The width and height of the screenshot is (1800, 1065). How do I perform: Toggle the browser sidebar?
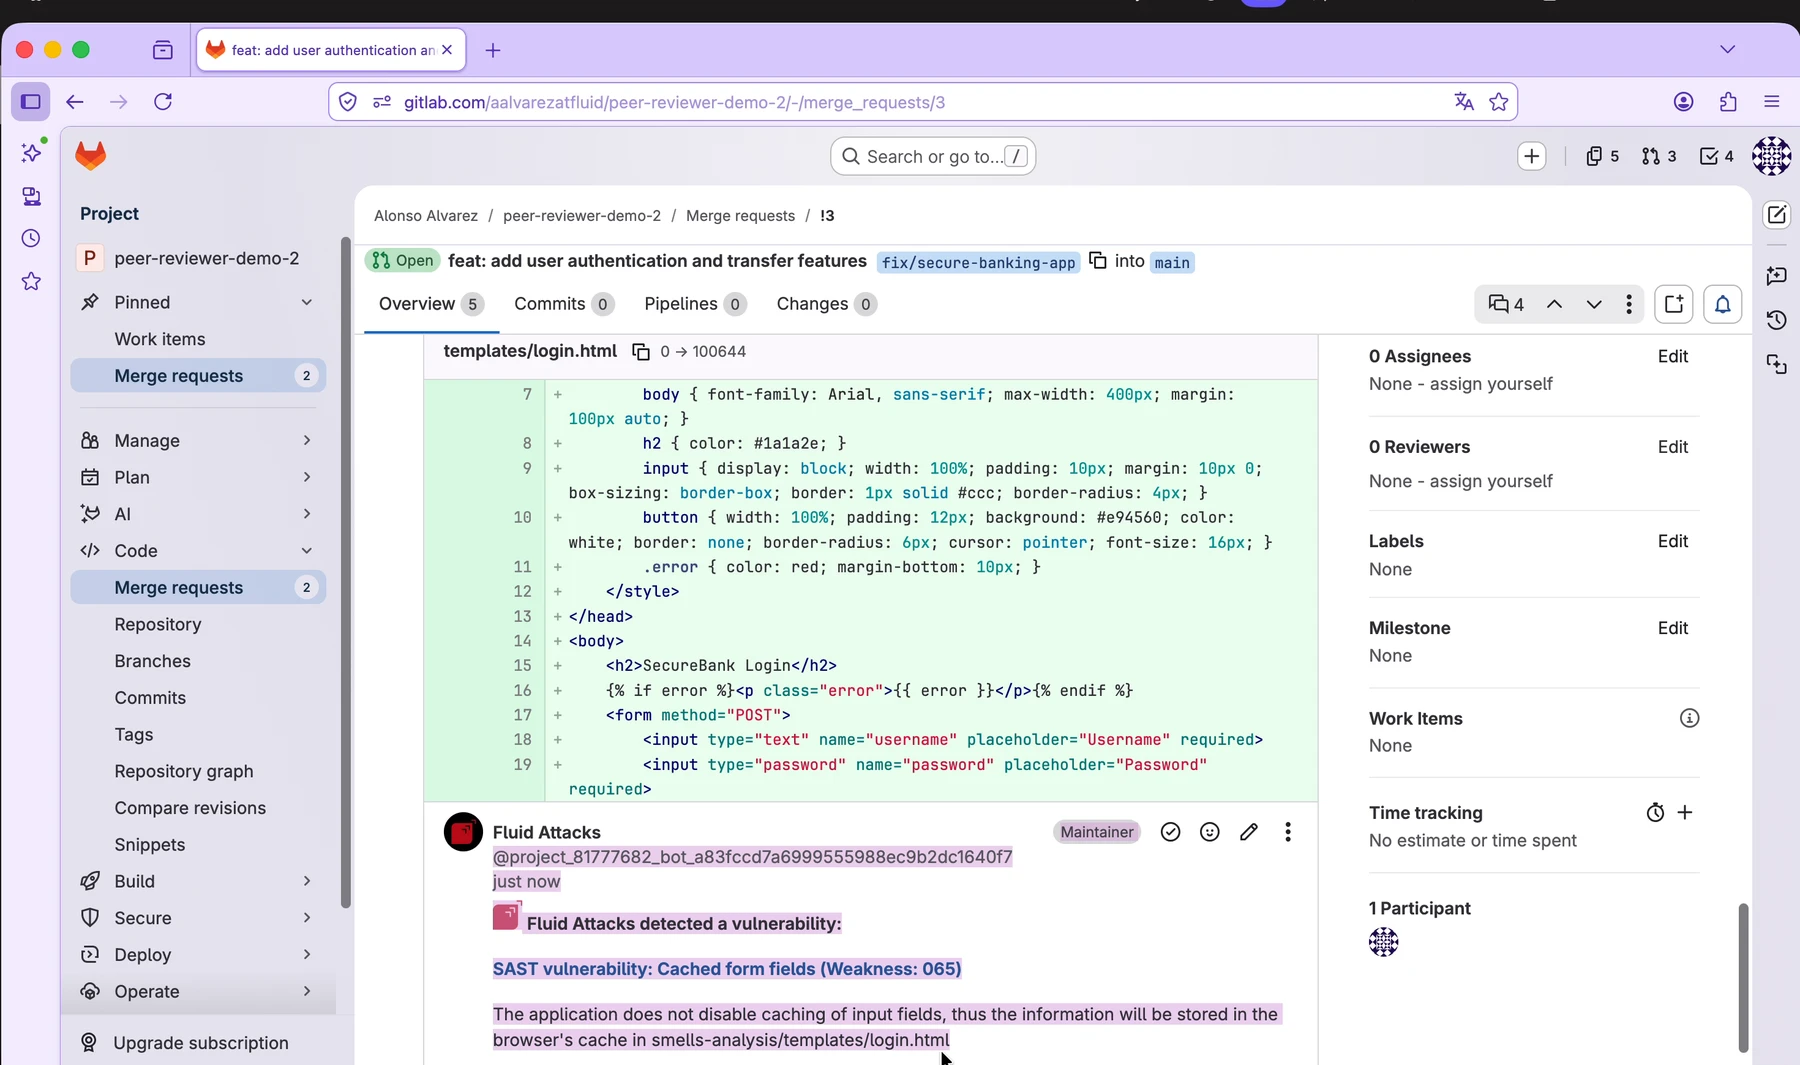coord(31,102)
